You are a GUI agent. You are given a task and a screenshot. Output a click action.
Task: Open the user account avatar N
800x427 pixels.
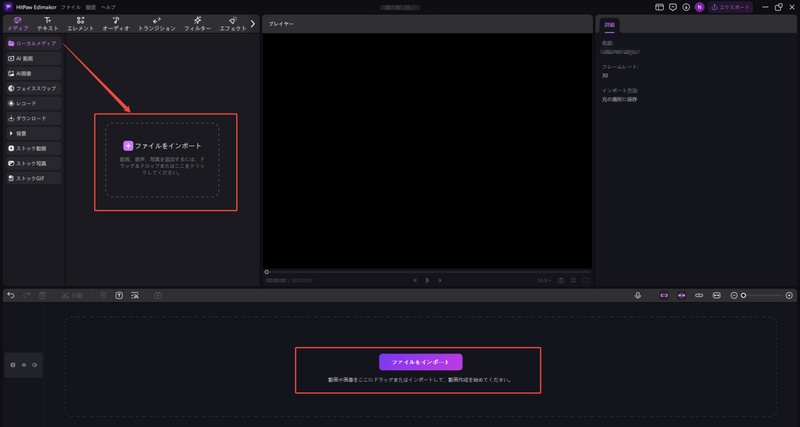click(699, 7)
